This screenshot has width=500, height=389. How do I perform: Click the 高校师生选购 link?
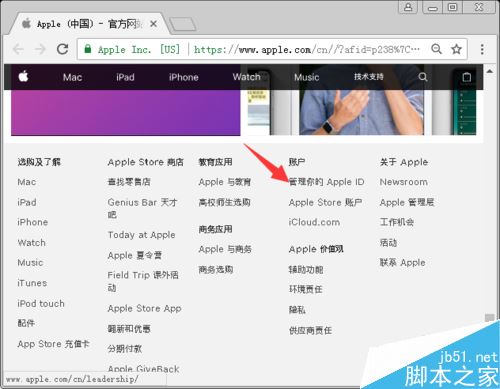point(224,202)
